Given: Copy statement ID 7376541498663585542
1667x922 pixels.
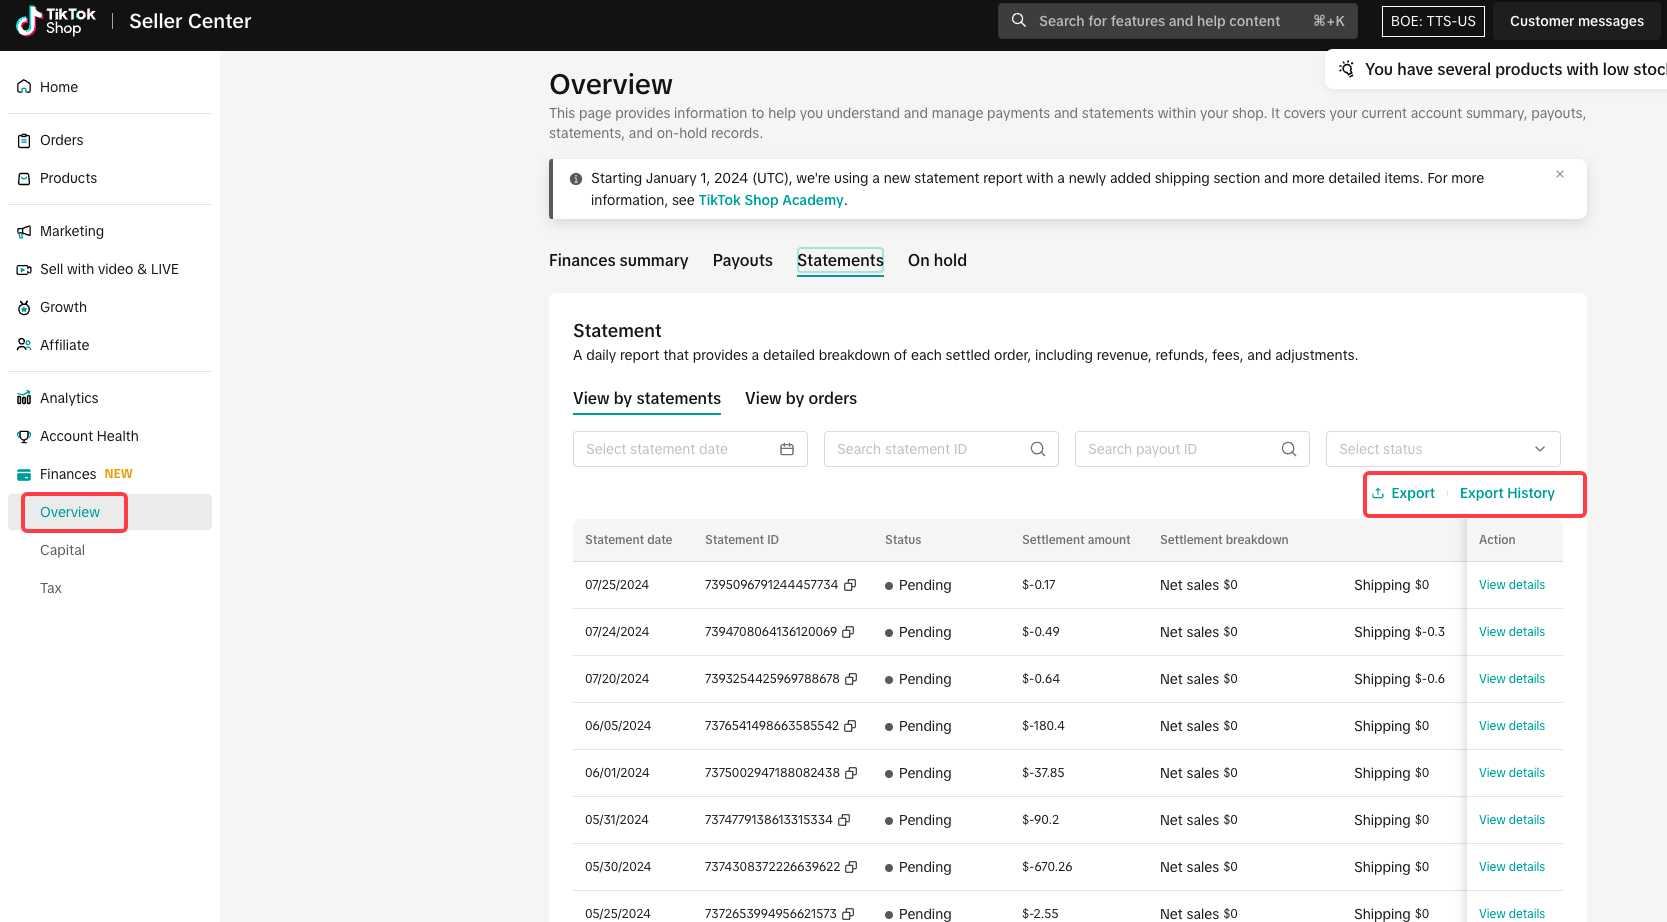Looking at the screenshot, I should 850,726.
